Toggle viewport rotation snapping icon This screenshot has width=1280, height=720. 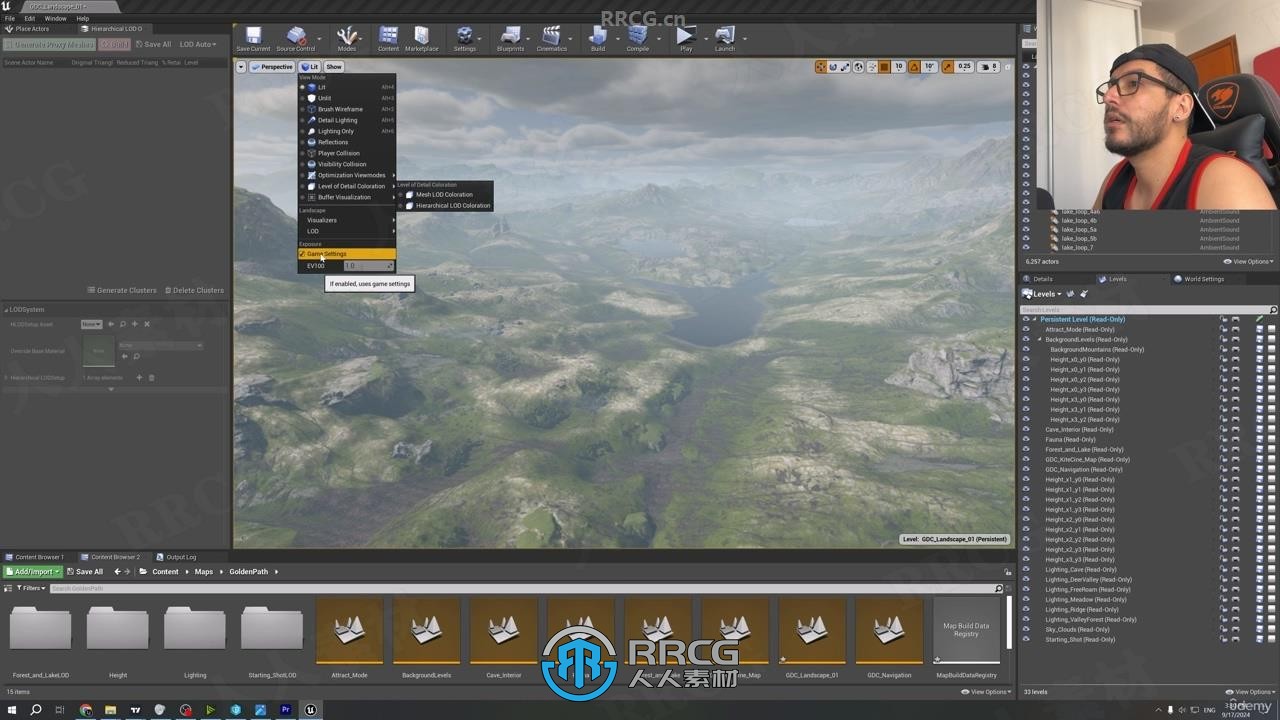point(913,67)
